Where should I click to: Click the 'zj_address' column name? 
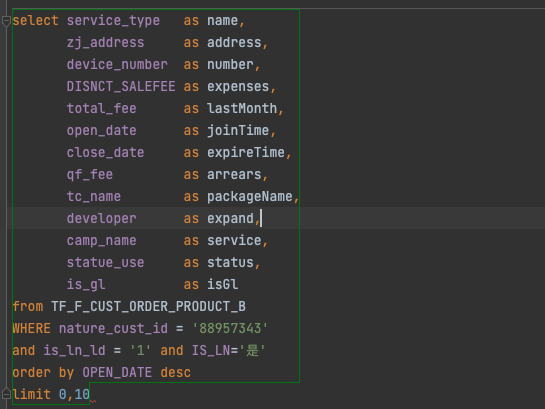pyautogui.click(x=105, y=43)
